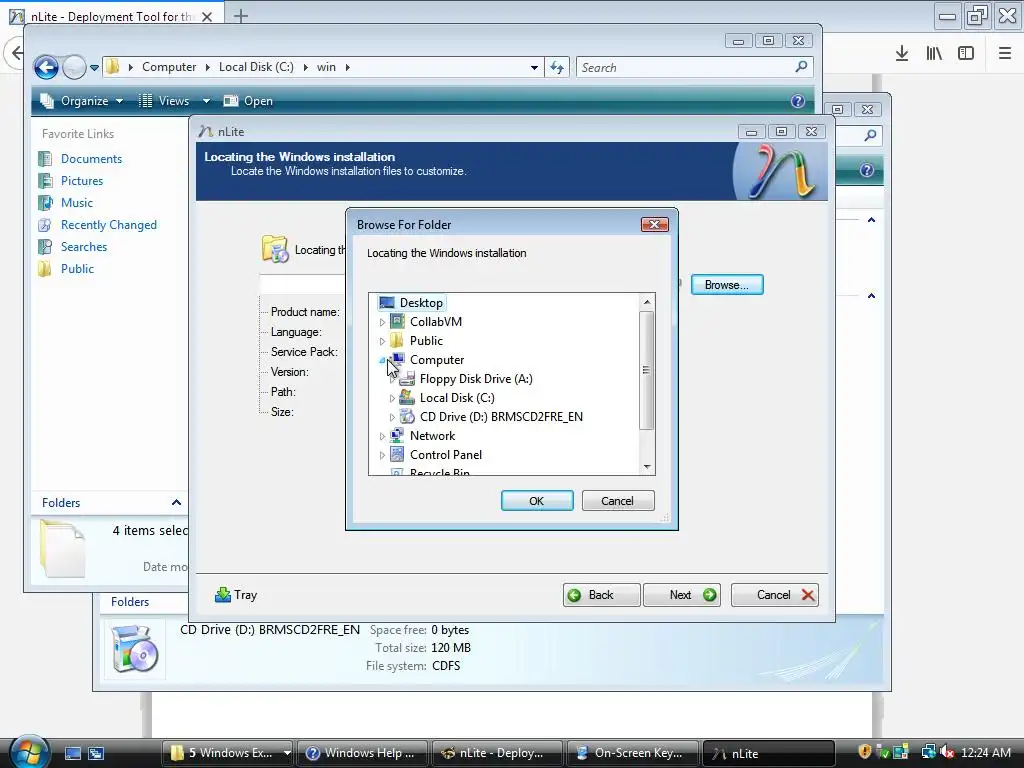
Task: Expand Local Disk (C:) in folder tree
Action: coord(392,398)
